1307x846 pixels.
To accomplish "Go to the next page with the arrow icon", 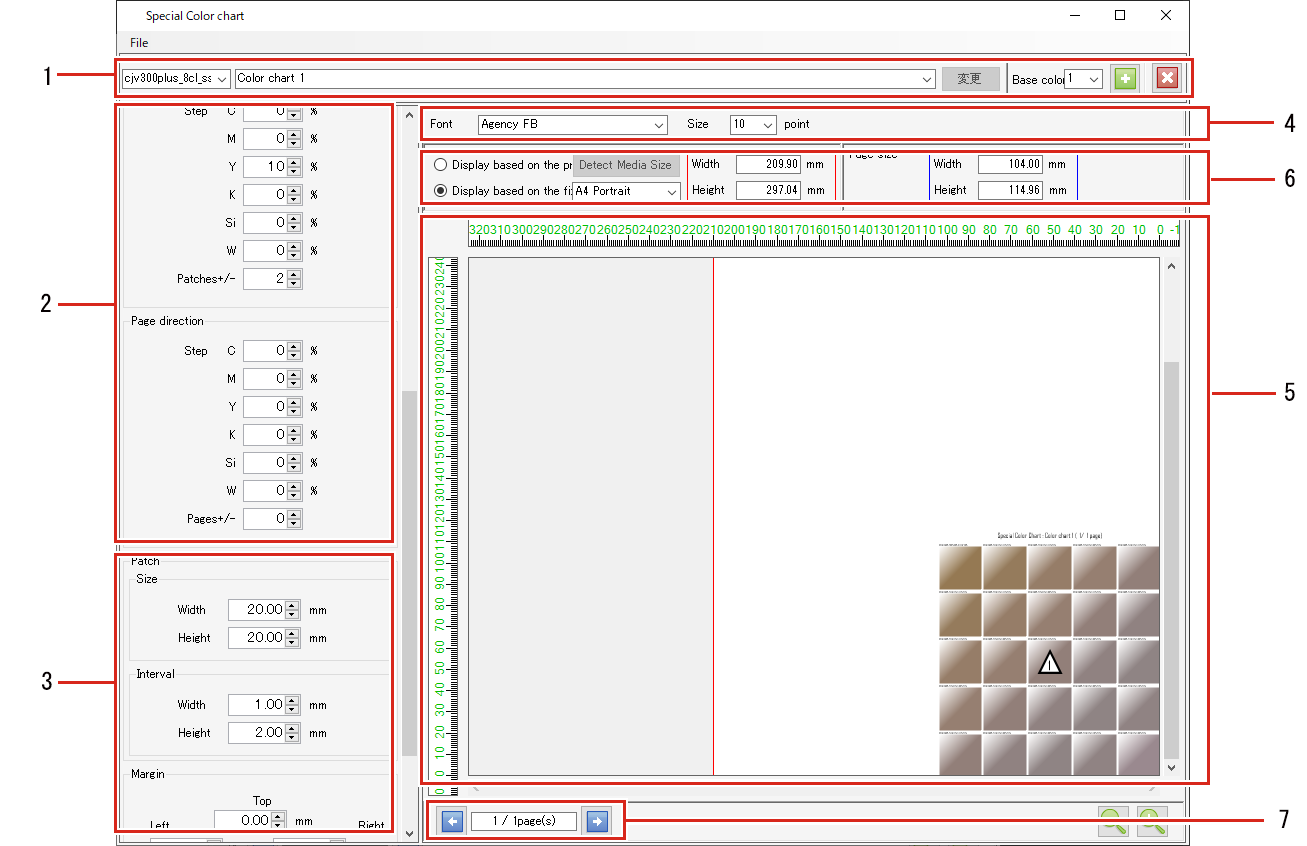I will (x=597, y=820).
